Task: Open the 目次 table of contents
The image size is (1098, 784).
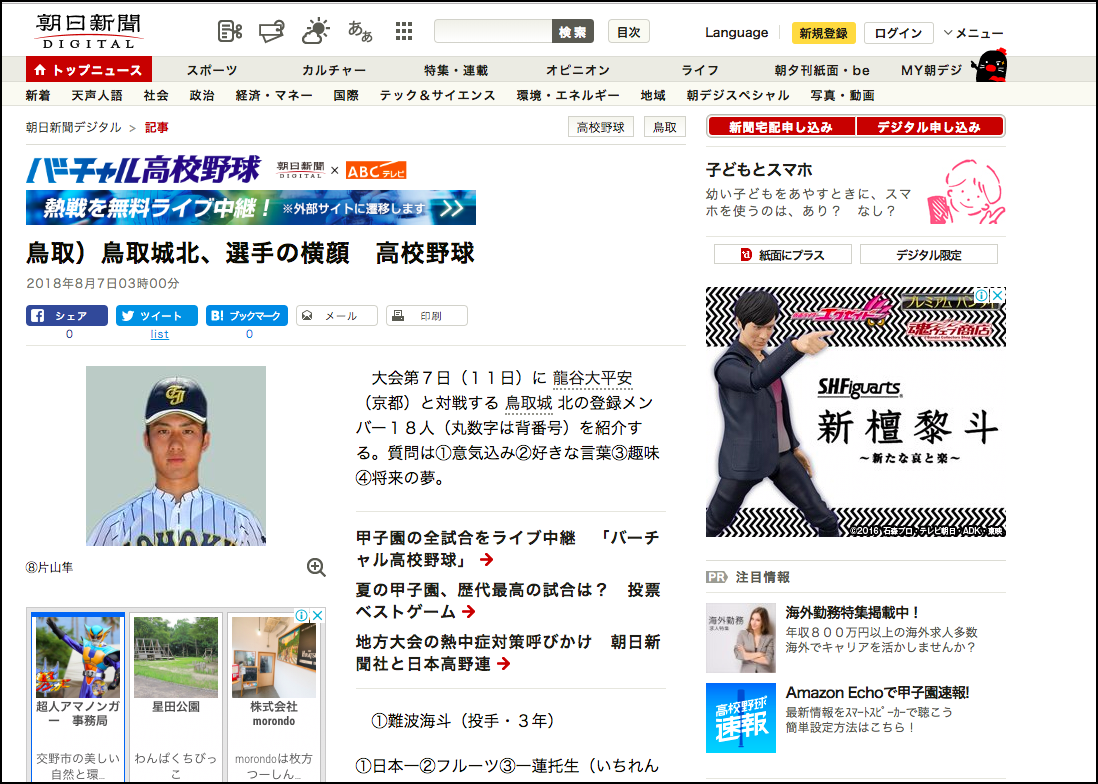Action: (628, 32)
